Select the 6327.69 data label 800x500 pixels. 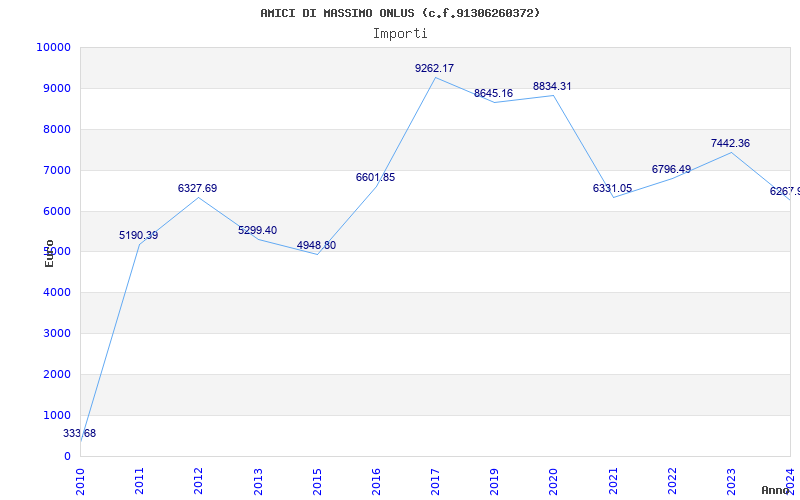197,189
